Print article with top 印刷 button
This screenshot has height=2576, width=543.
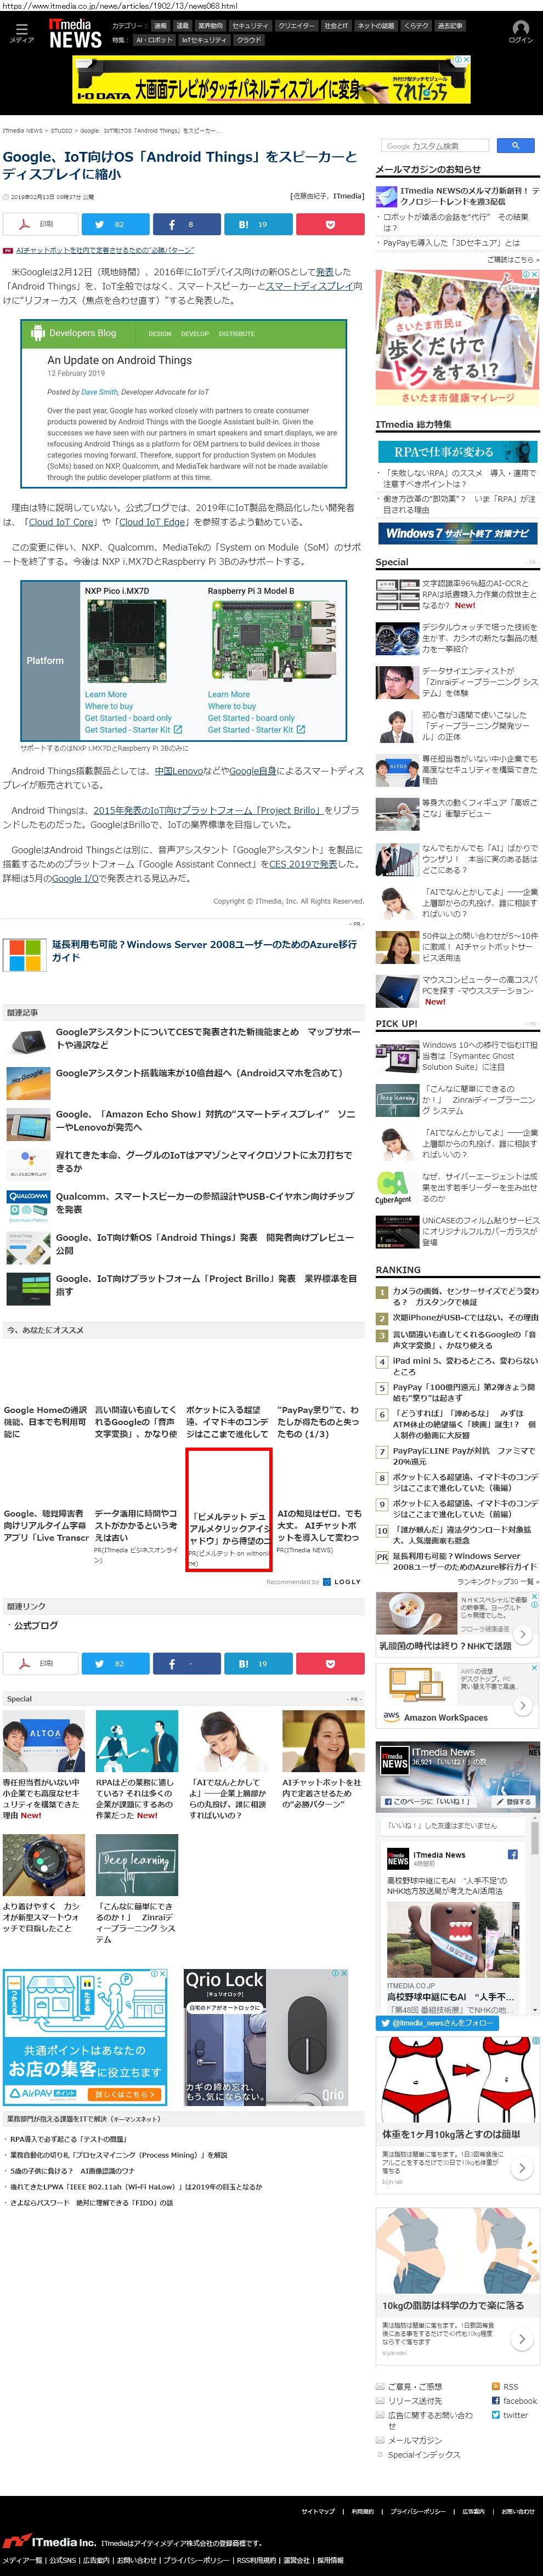point(41,225)
